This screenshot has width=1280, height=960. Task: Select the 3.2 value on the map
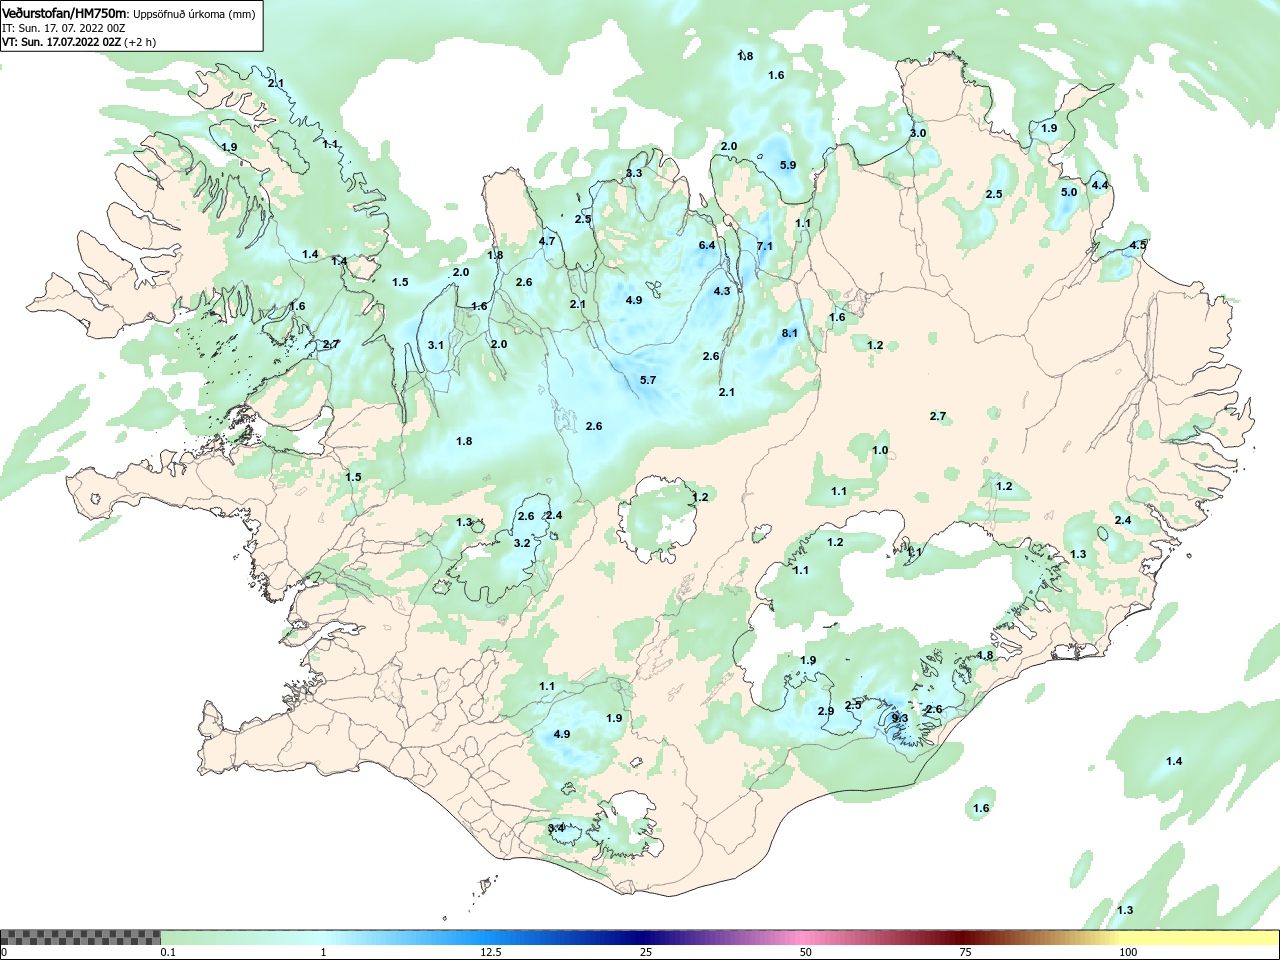[x=522, y=543]
